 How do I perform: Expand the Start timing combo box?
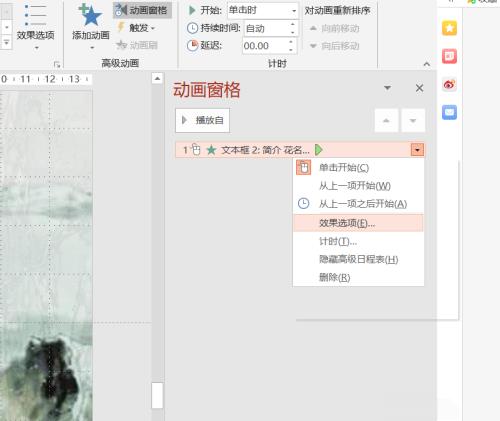(263, 11)
